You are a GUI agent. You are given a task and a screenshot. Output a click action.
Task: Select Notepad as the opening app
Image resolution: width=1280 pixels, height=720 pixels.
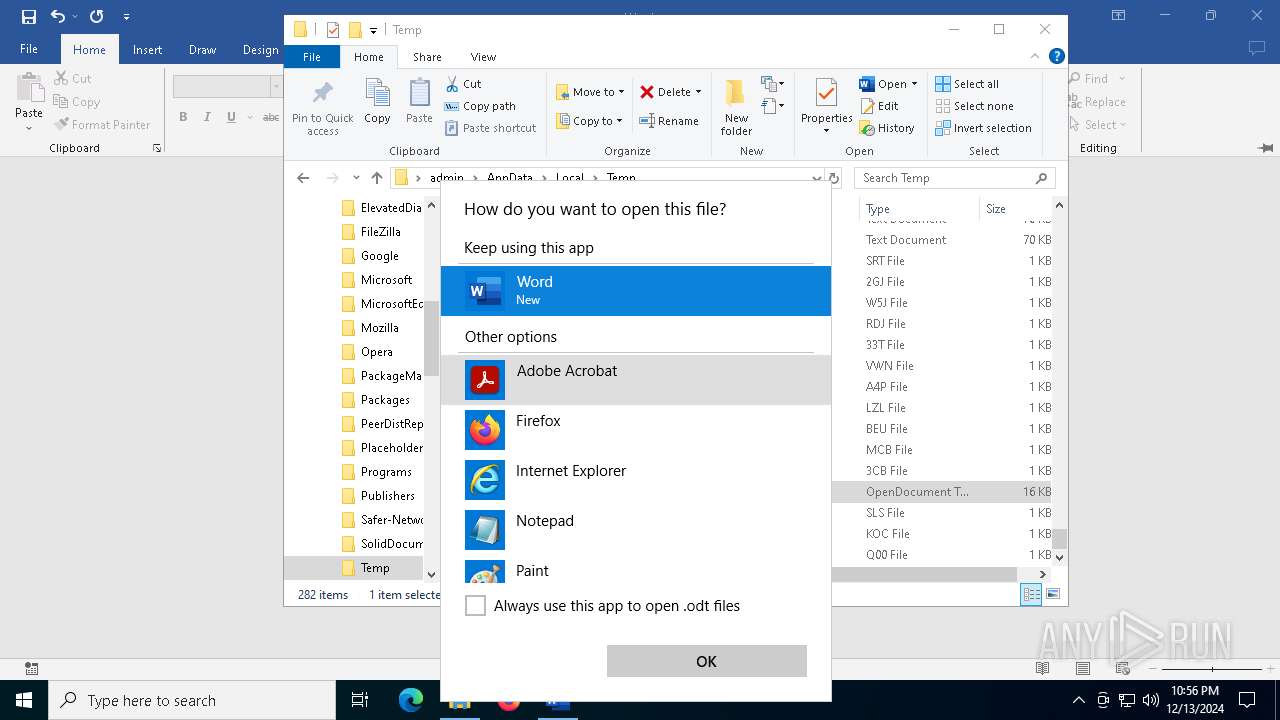pyautogui.click(x=636, y=530)
